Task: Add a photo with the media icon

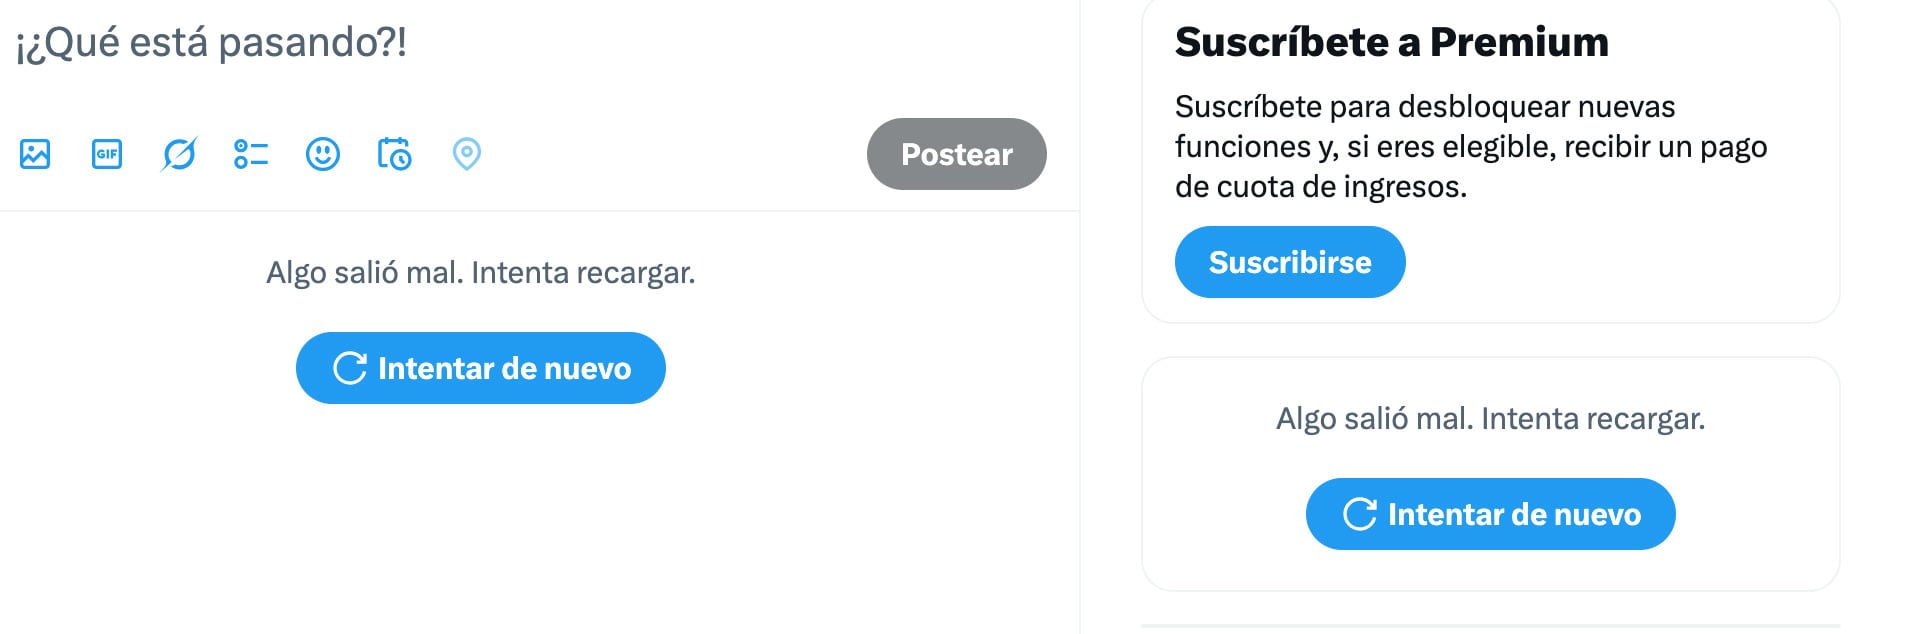Action: 35,154
